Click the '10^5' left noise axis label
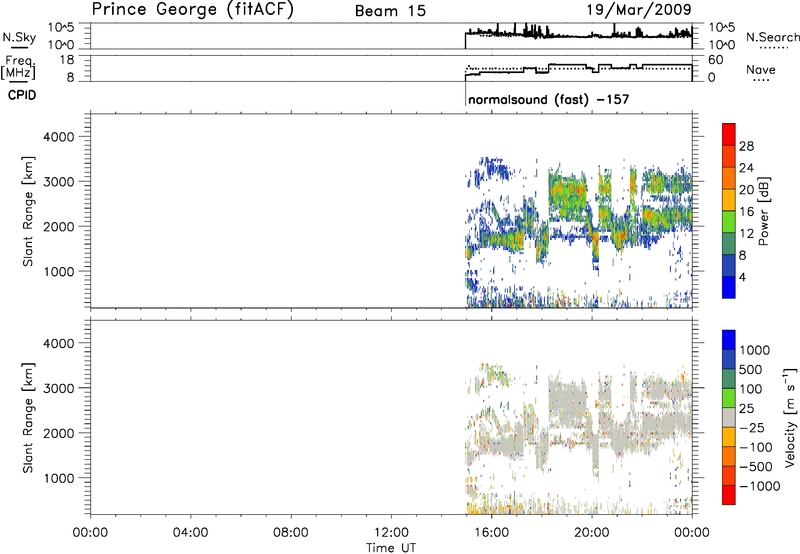This screenshot has height=554, width=800. click(61, 27)
